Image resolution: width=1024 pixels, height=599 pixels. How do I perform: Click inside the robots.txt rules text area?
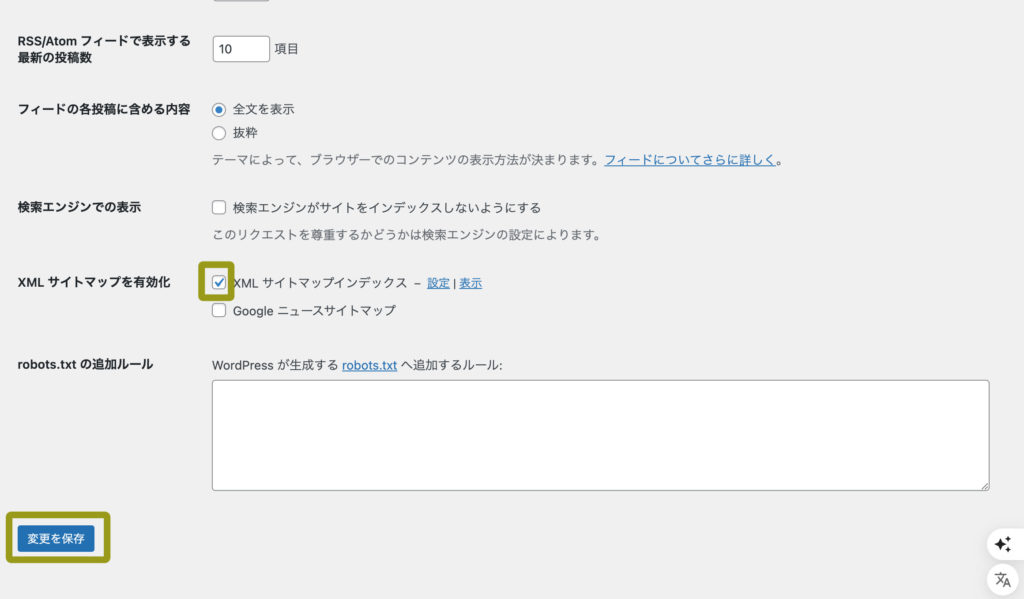coord(600,433)
